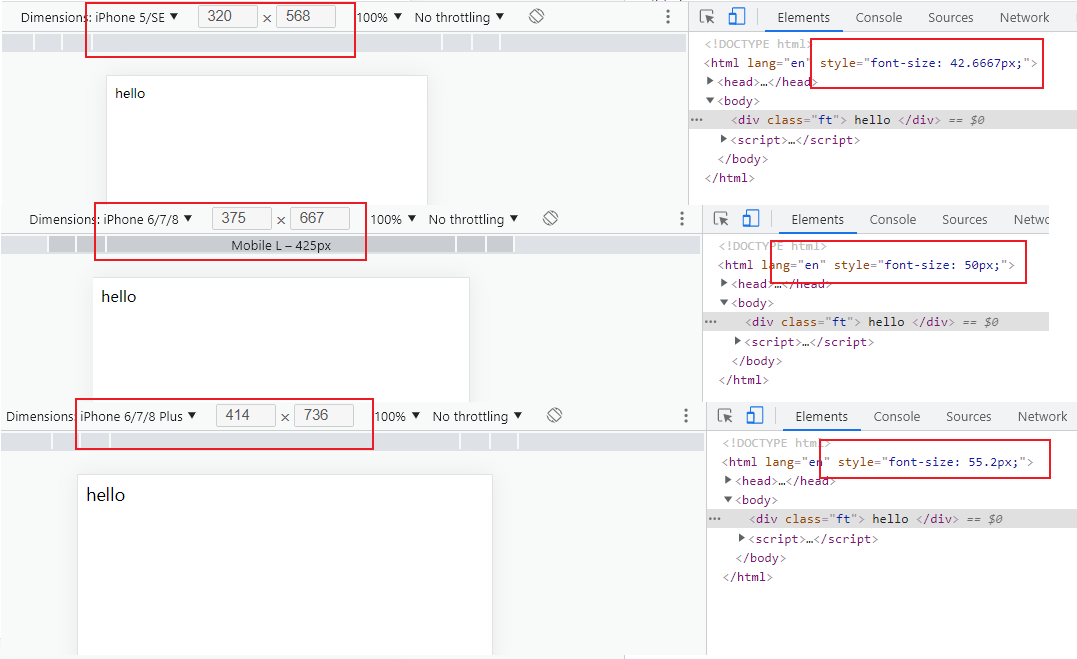
Task: Open zoom 100% dropdown in the iPhone 5/SE toolbar
Action: [x=379, y=17]
